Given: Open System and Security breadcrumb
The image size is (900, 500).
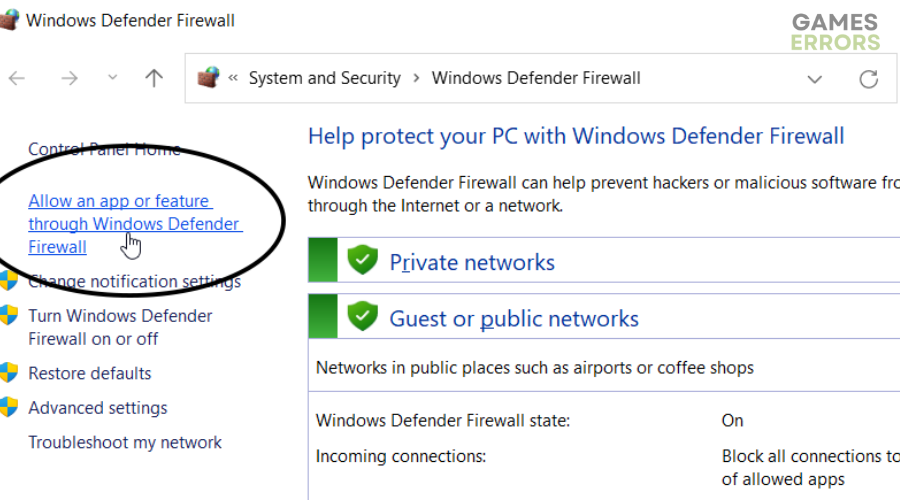Looking at the screenshot, I should 324,78.
